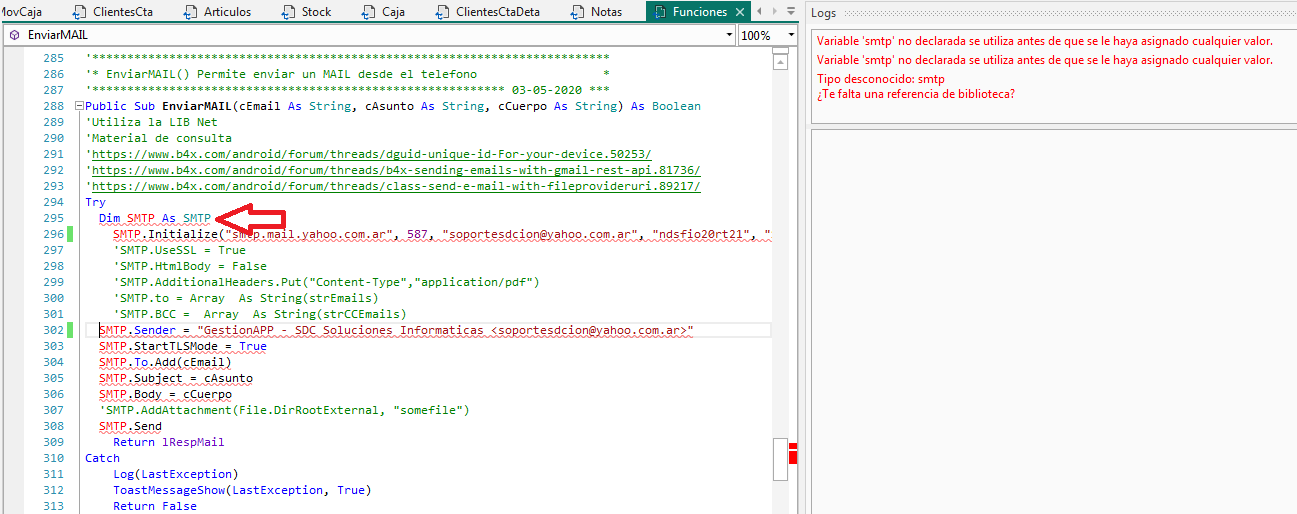1297x514 pixels.
Task: Click the 'SMTP.Subject = cAsunto' line
Action: click(176, 378)
